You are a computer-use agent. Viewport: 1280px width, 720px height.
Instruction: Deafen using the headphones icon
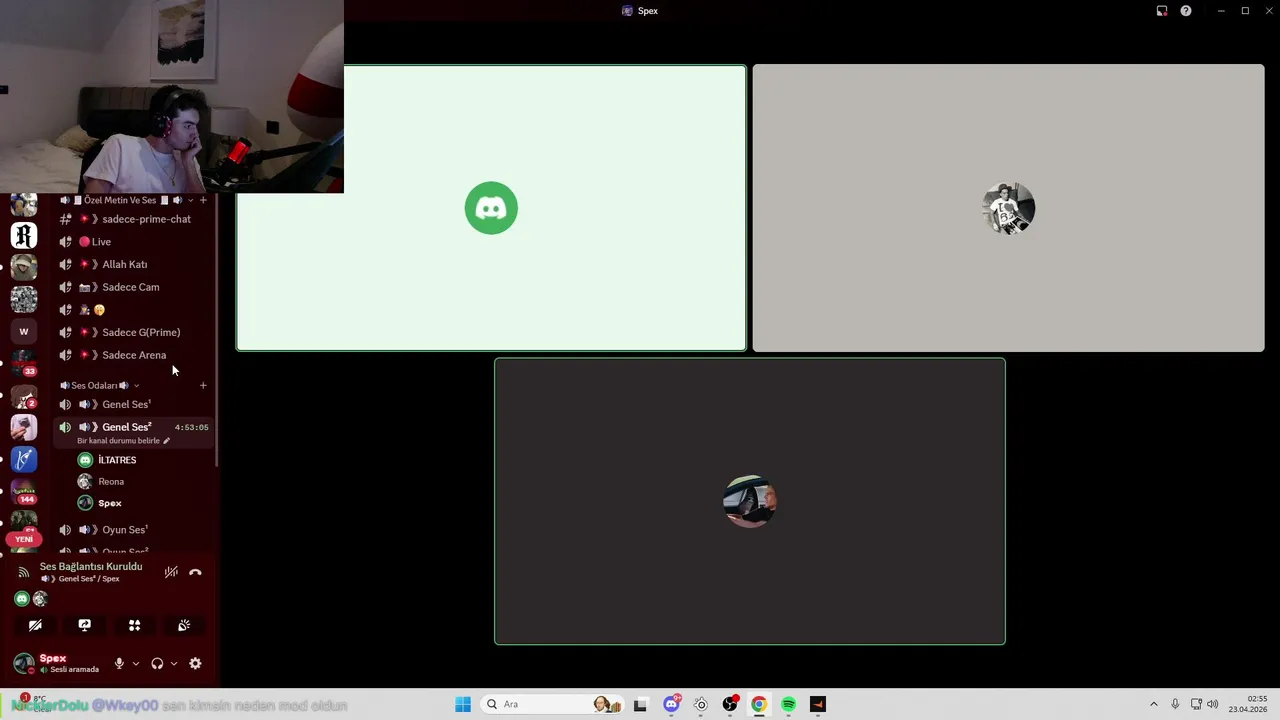(157, 663)
